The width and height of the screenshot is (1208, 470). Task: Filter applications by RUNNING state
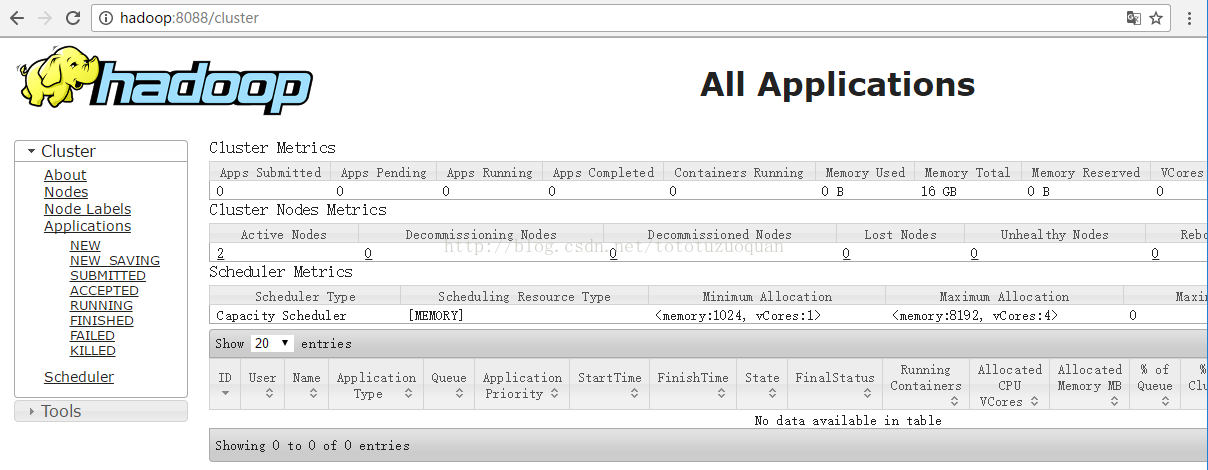click(101, 306)
